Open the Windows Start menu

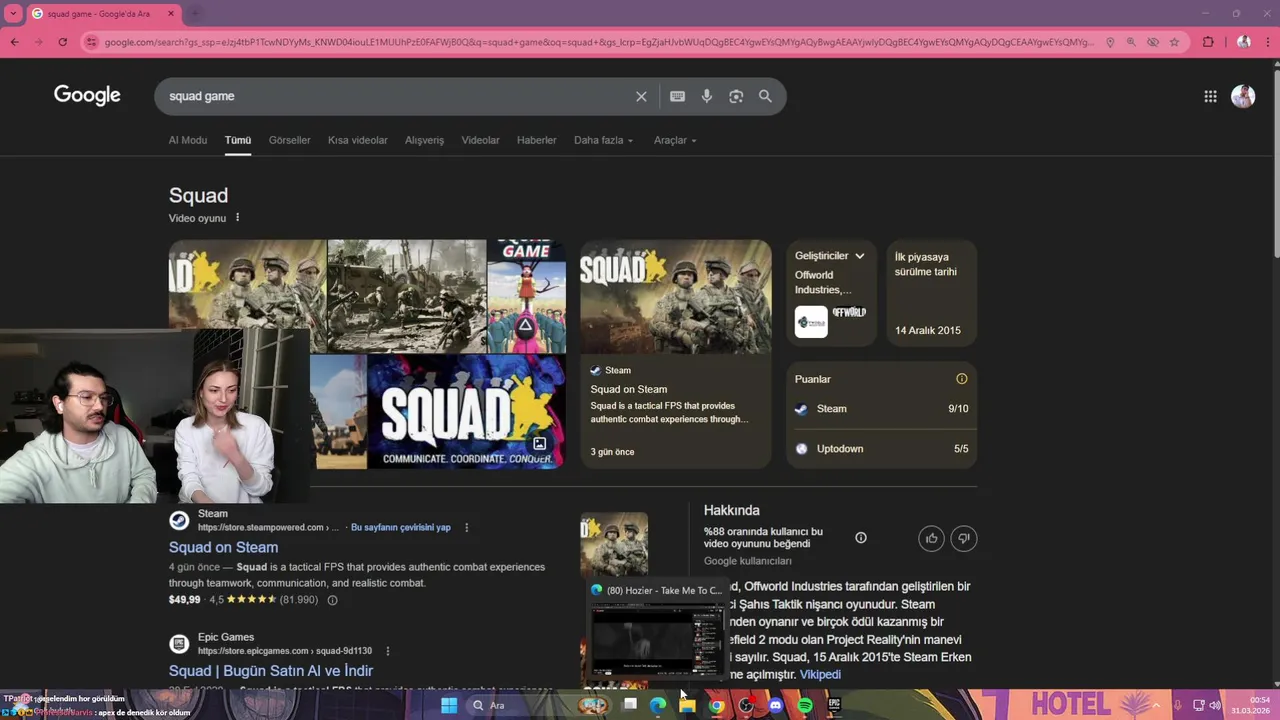[x=449, y=706]
